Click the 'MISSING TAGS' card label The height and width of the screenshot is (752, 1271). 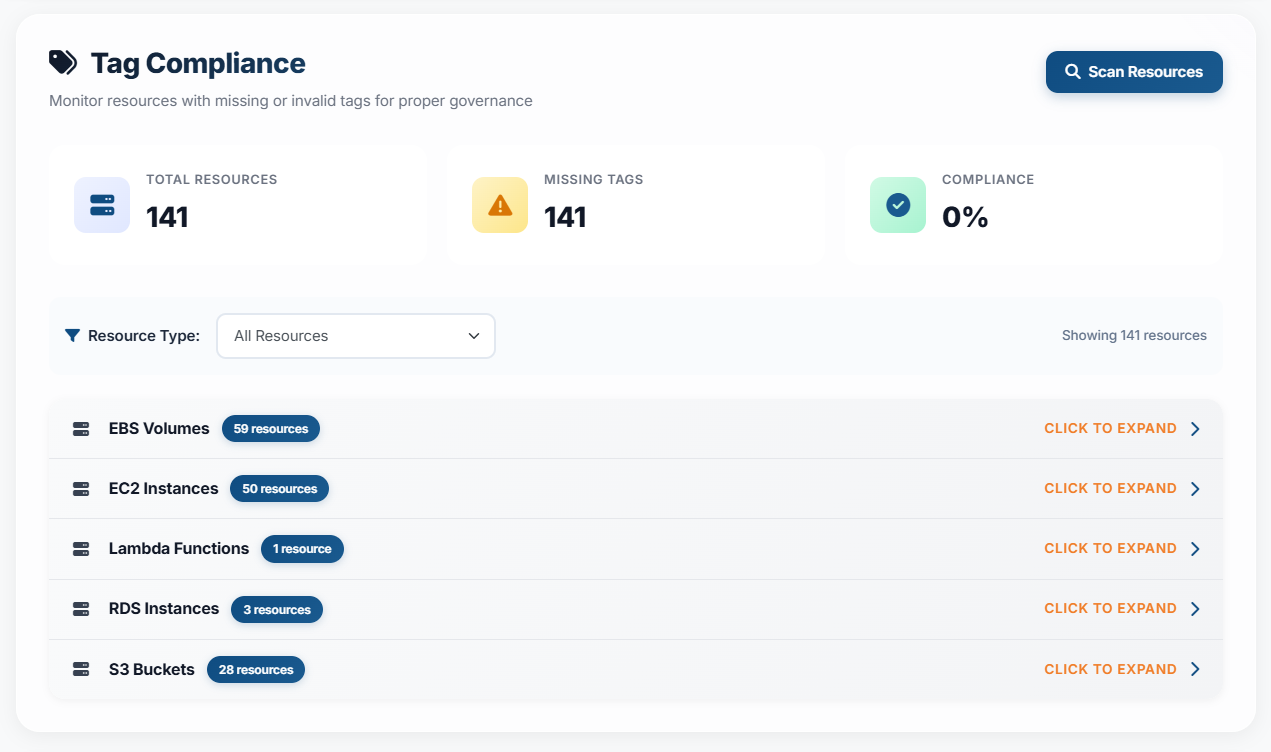click(594, 180)
